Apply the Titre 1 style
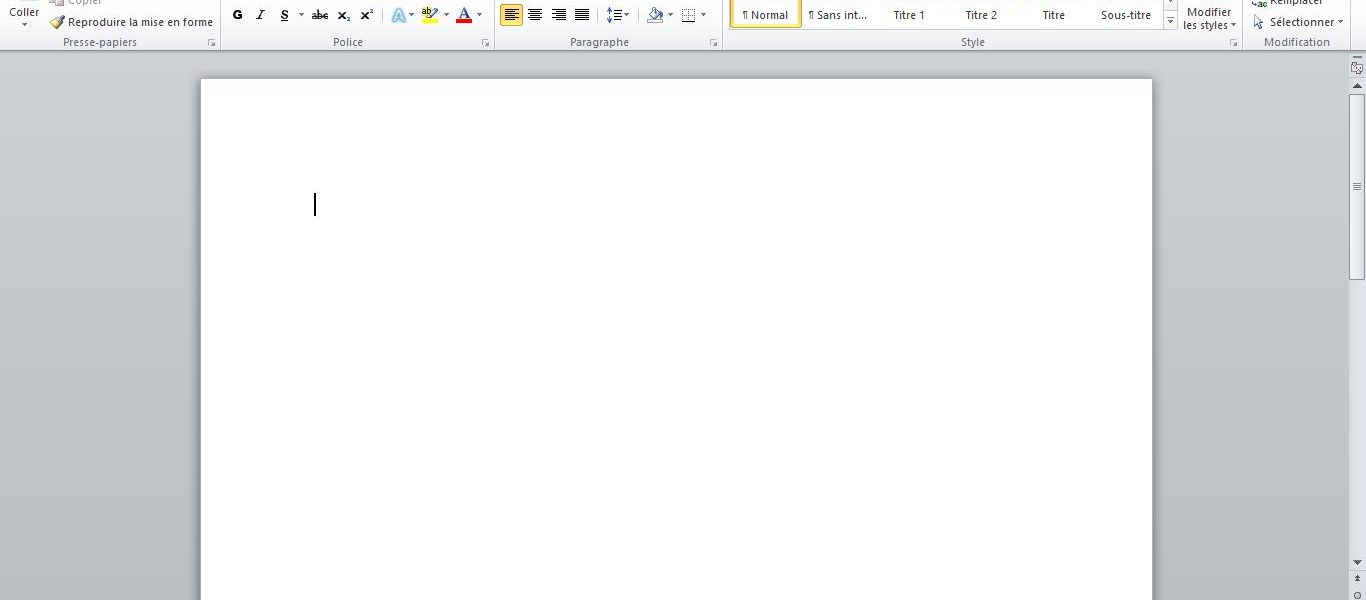 click(909, 14)
